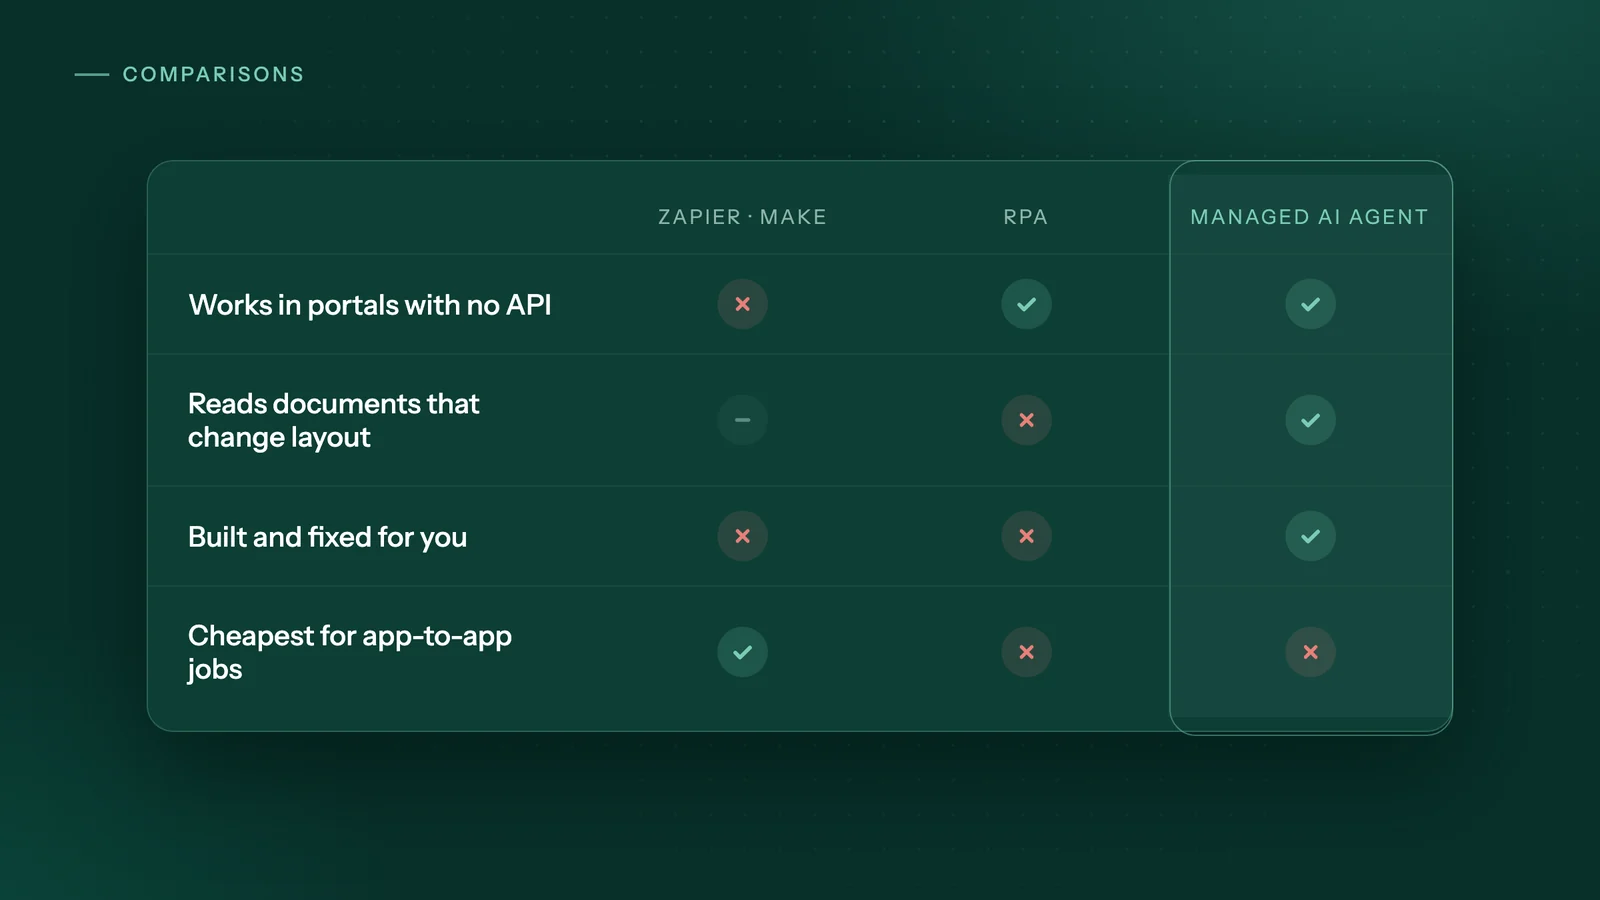Viewport: 1600px width, 900px height.
Task: Click the RPA cross for Reads documents row
Action: (1026, 420)
